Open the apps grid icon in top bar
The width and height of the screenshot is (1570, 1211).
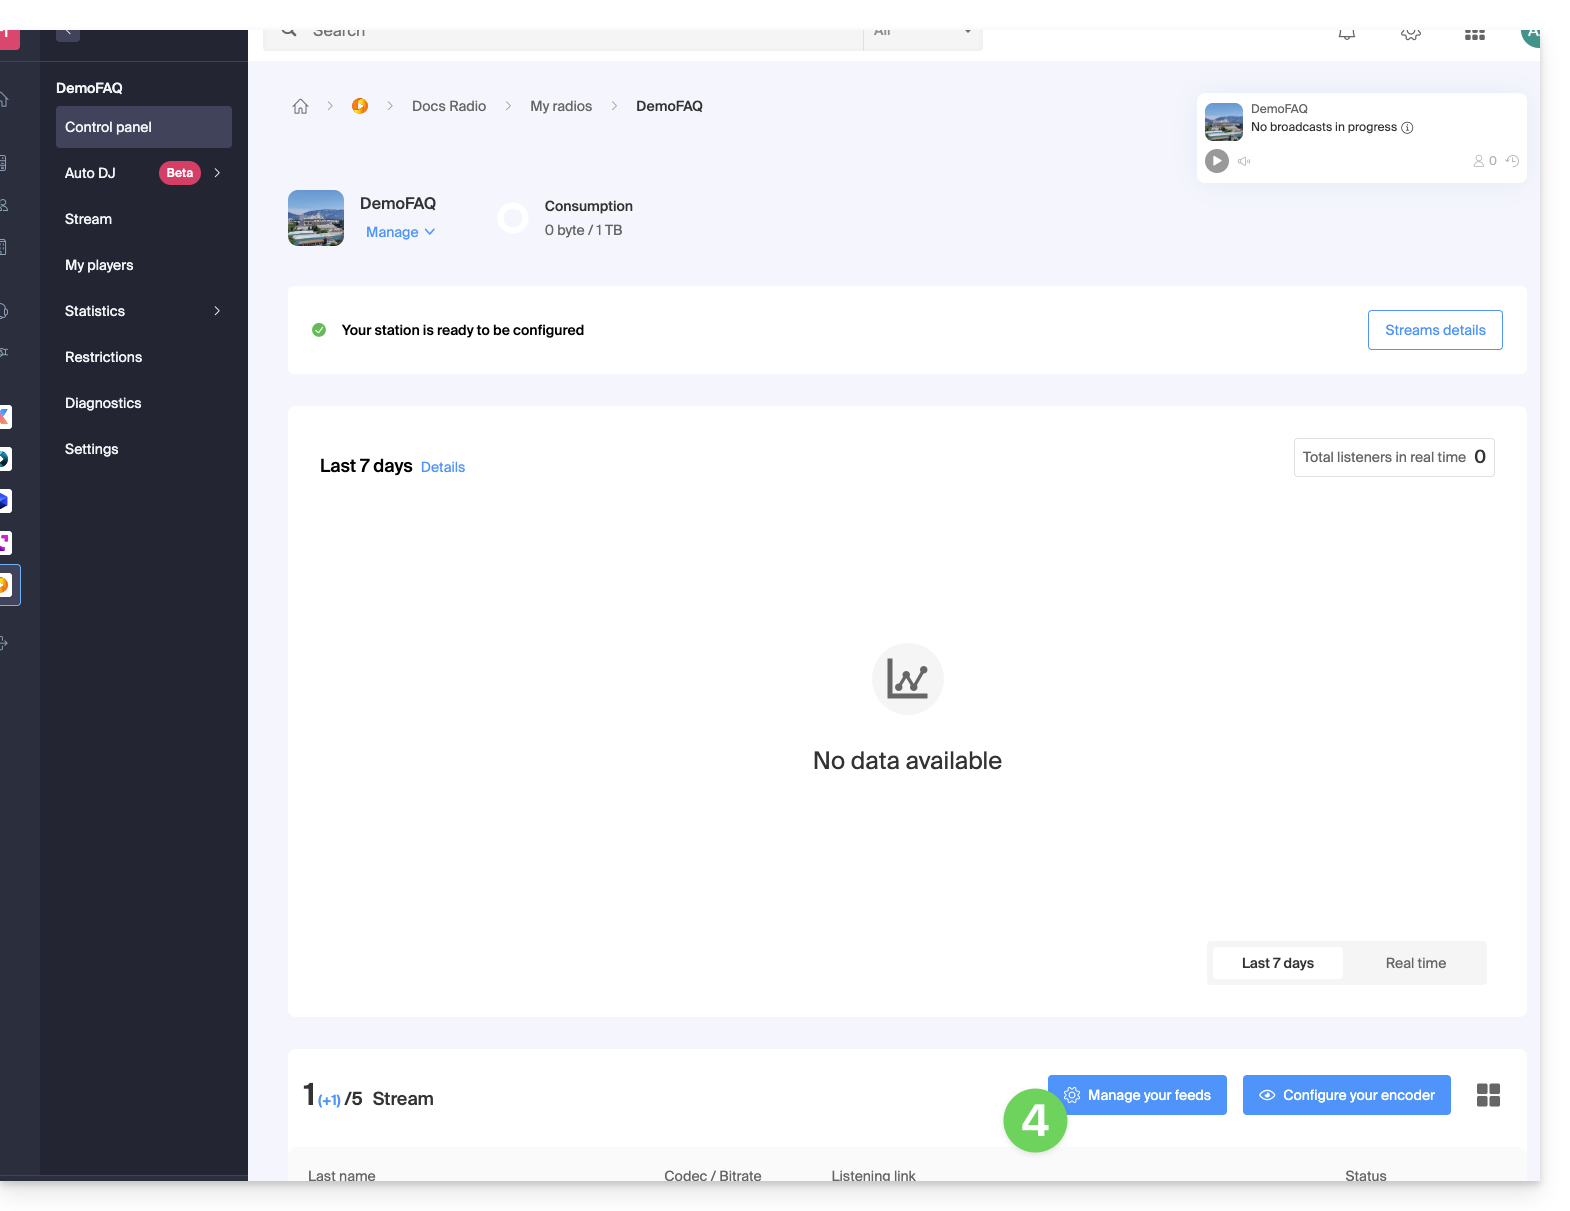point(1474,35)
